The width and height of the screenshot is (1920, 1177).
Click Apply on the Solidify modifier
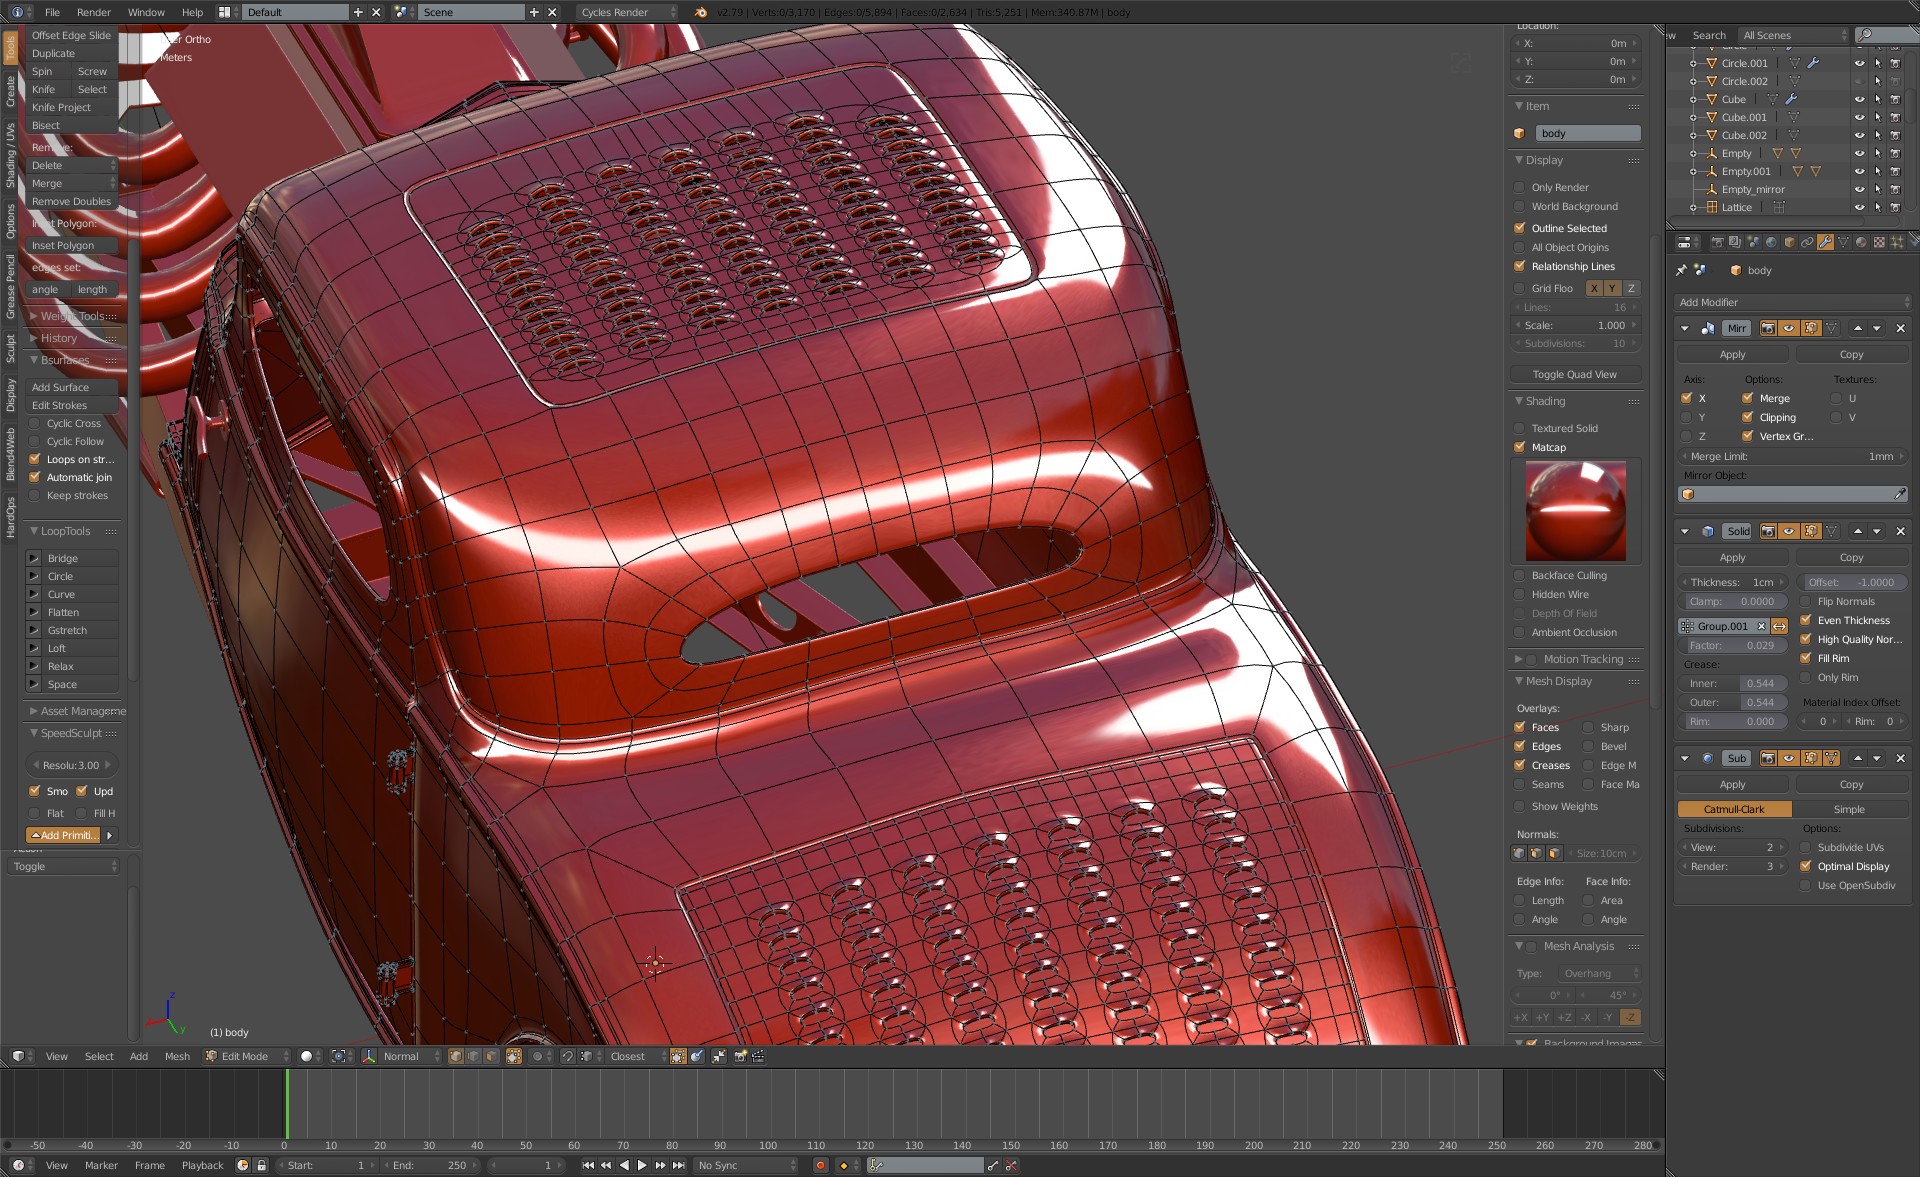pyautogui.click(x=1732, y=557)
